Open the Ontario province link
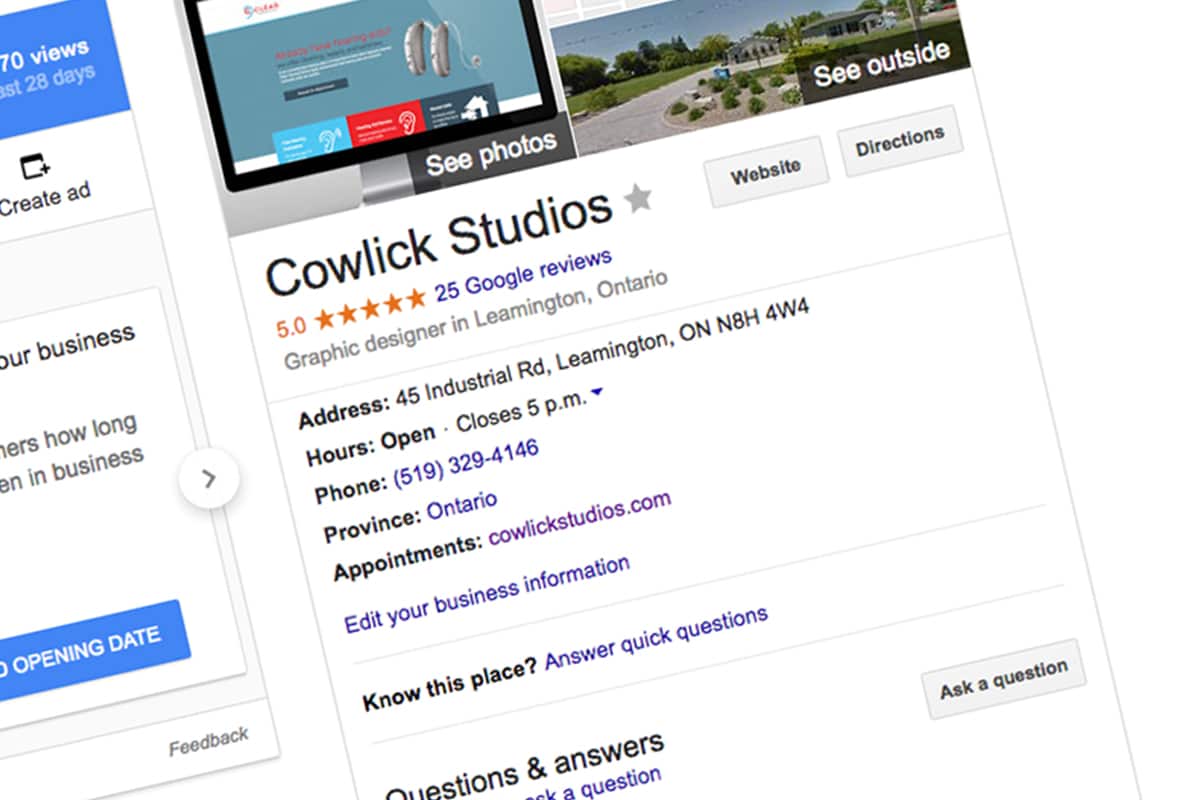Viewport: 1200px width, 800px height. coord(462,505)
